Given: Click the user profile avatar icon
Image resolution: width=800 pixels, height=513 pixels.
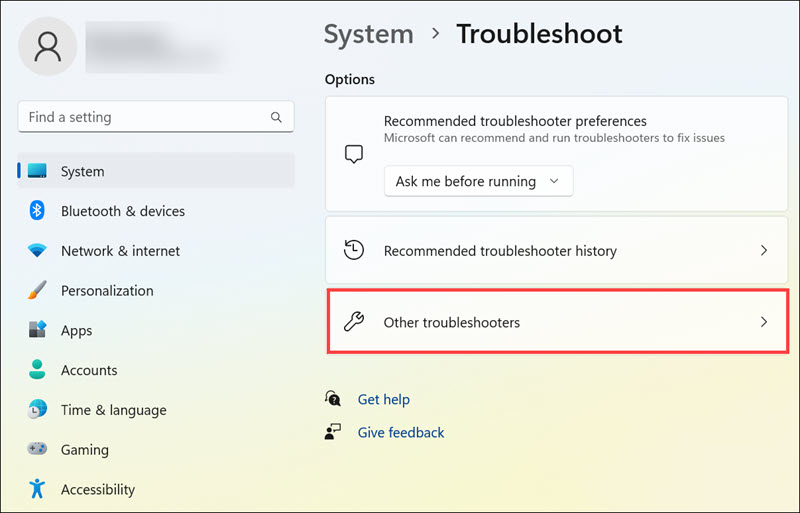Looking at the screenshot, I should (47, 45).
